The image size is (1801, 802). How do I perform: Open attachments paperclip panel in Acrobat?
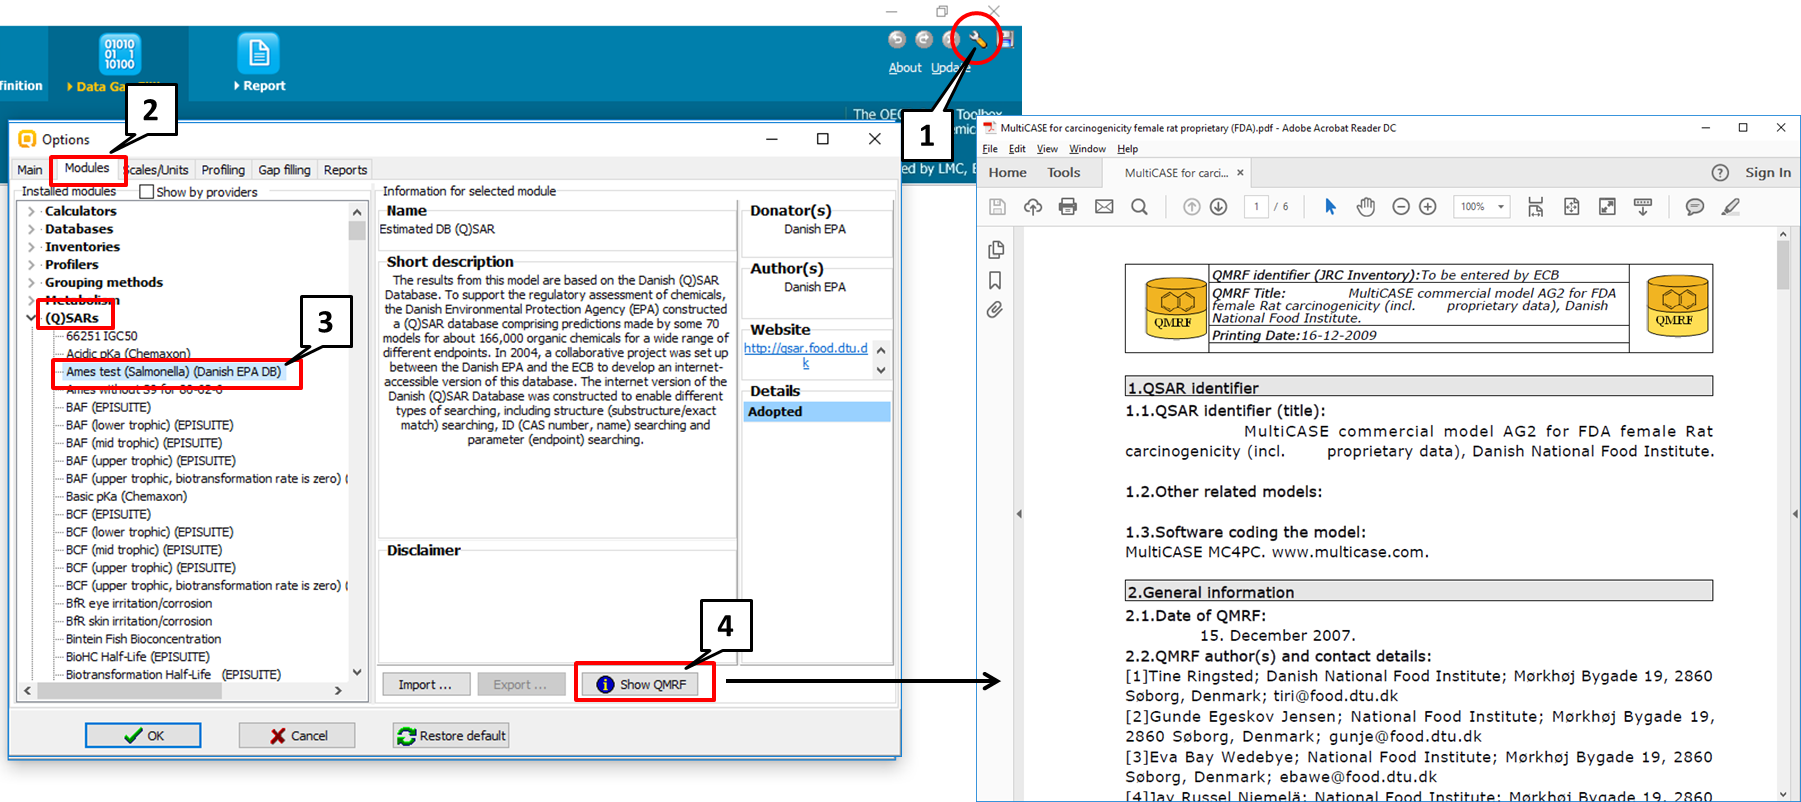point(995,310)
